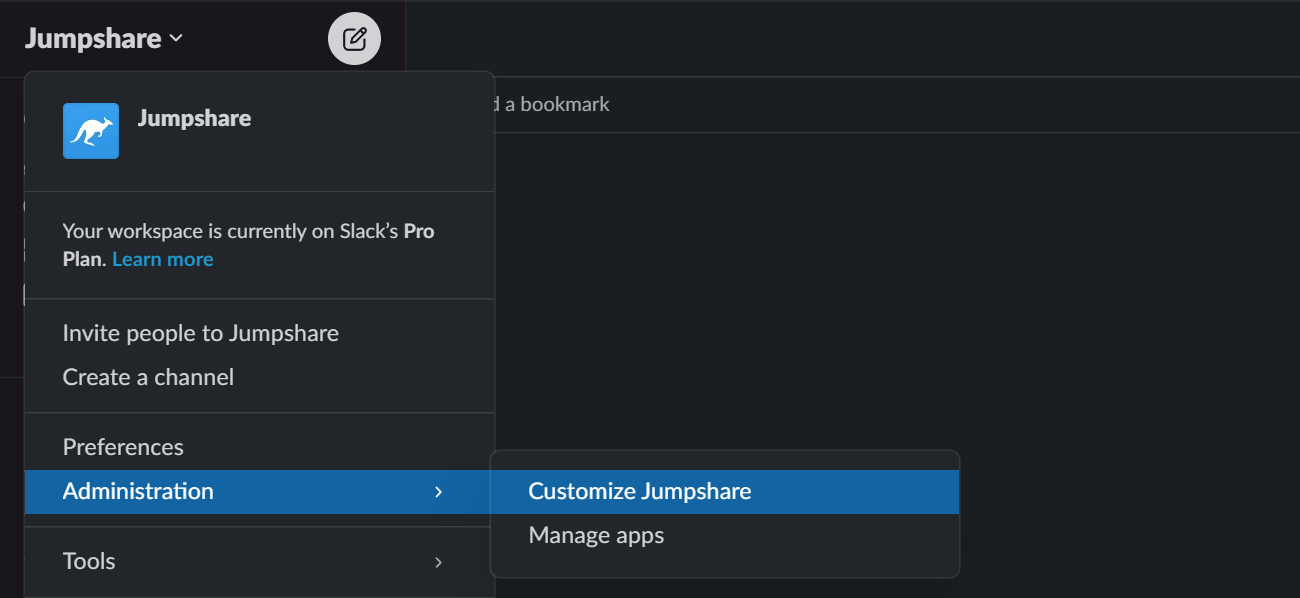The width and height of the screenshot is (1300, 598).
Task: Click the bold Jumpshare name inside the menu
Action: (x=194, y=118)
